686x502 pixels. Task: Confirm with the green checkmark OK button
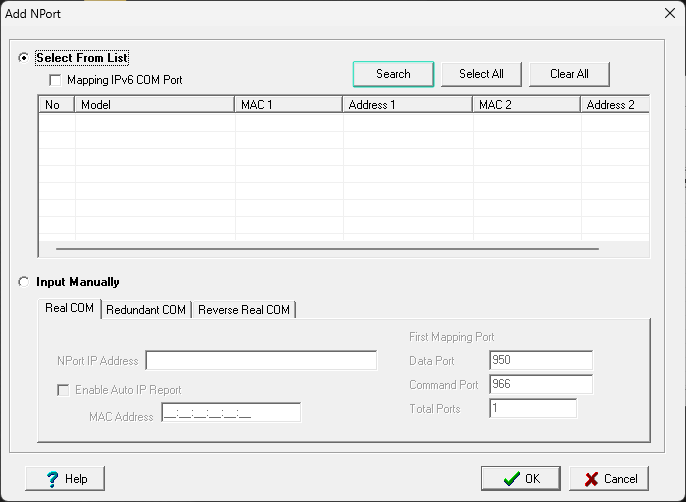point(520,479)
